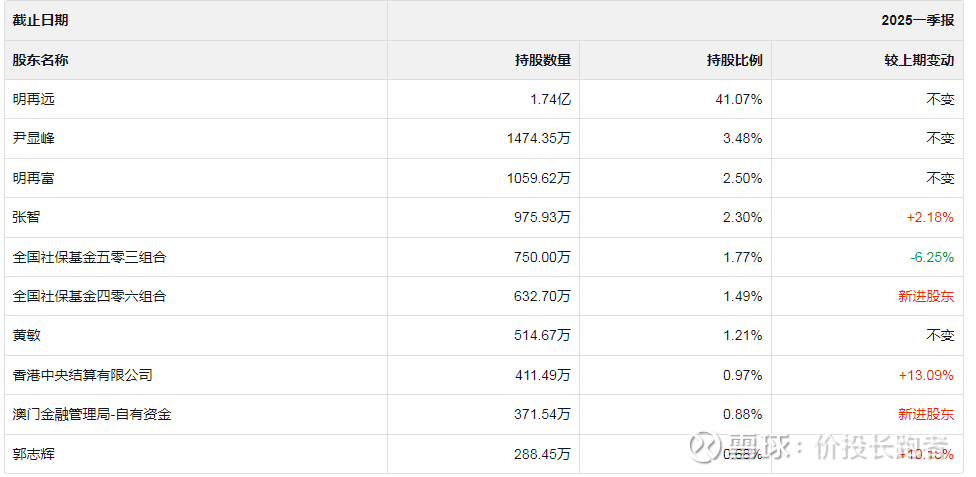Open shareholder 明再远
Screen dimensions: 976x477
tap(34, 99)
